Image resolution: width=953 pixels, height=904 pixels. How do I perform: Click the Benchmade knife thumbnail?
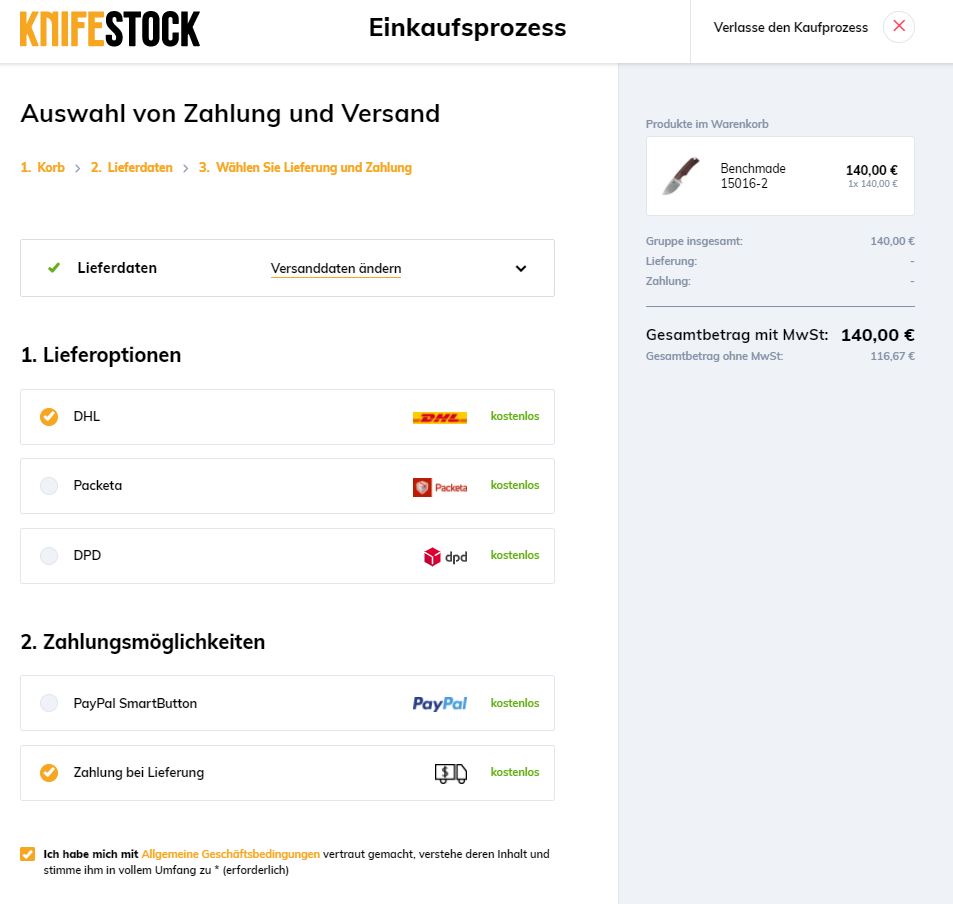(681, 176)
